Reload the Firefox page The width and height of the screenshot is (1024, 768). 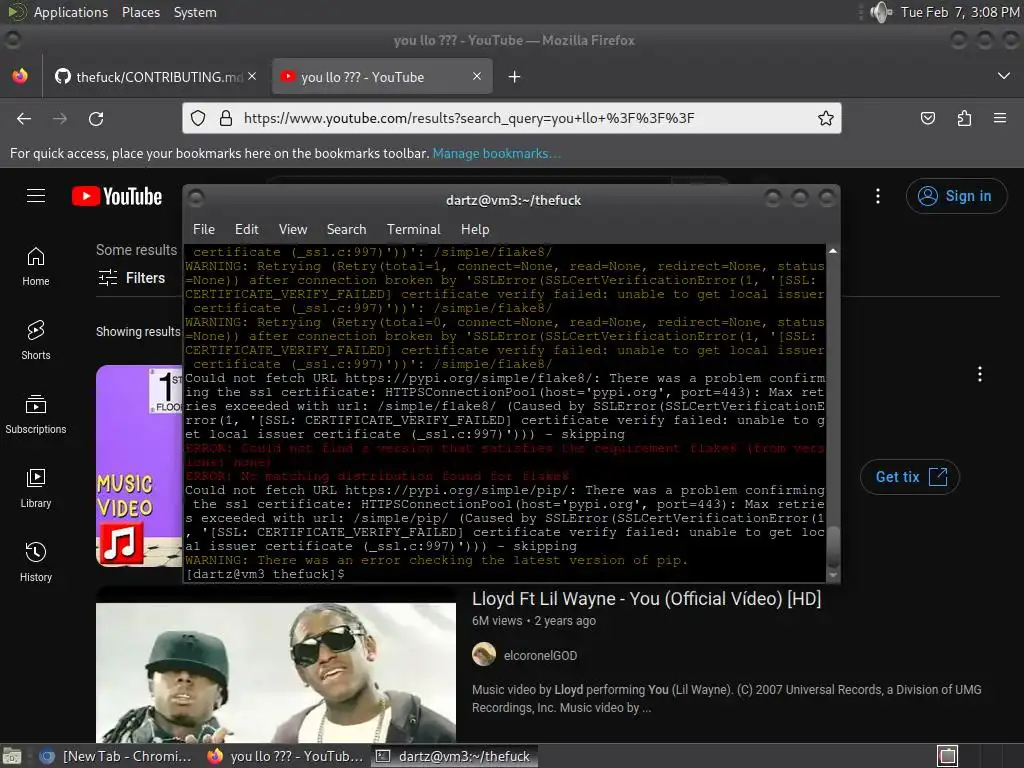(96, 118)
